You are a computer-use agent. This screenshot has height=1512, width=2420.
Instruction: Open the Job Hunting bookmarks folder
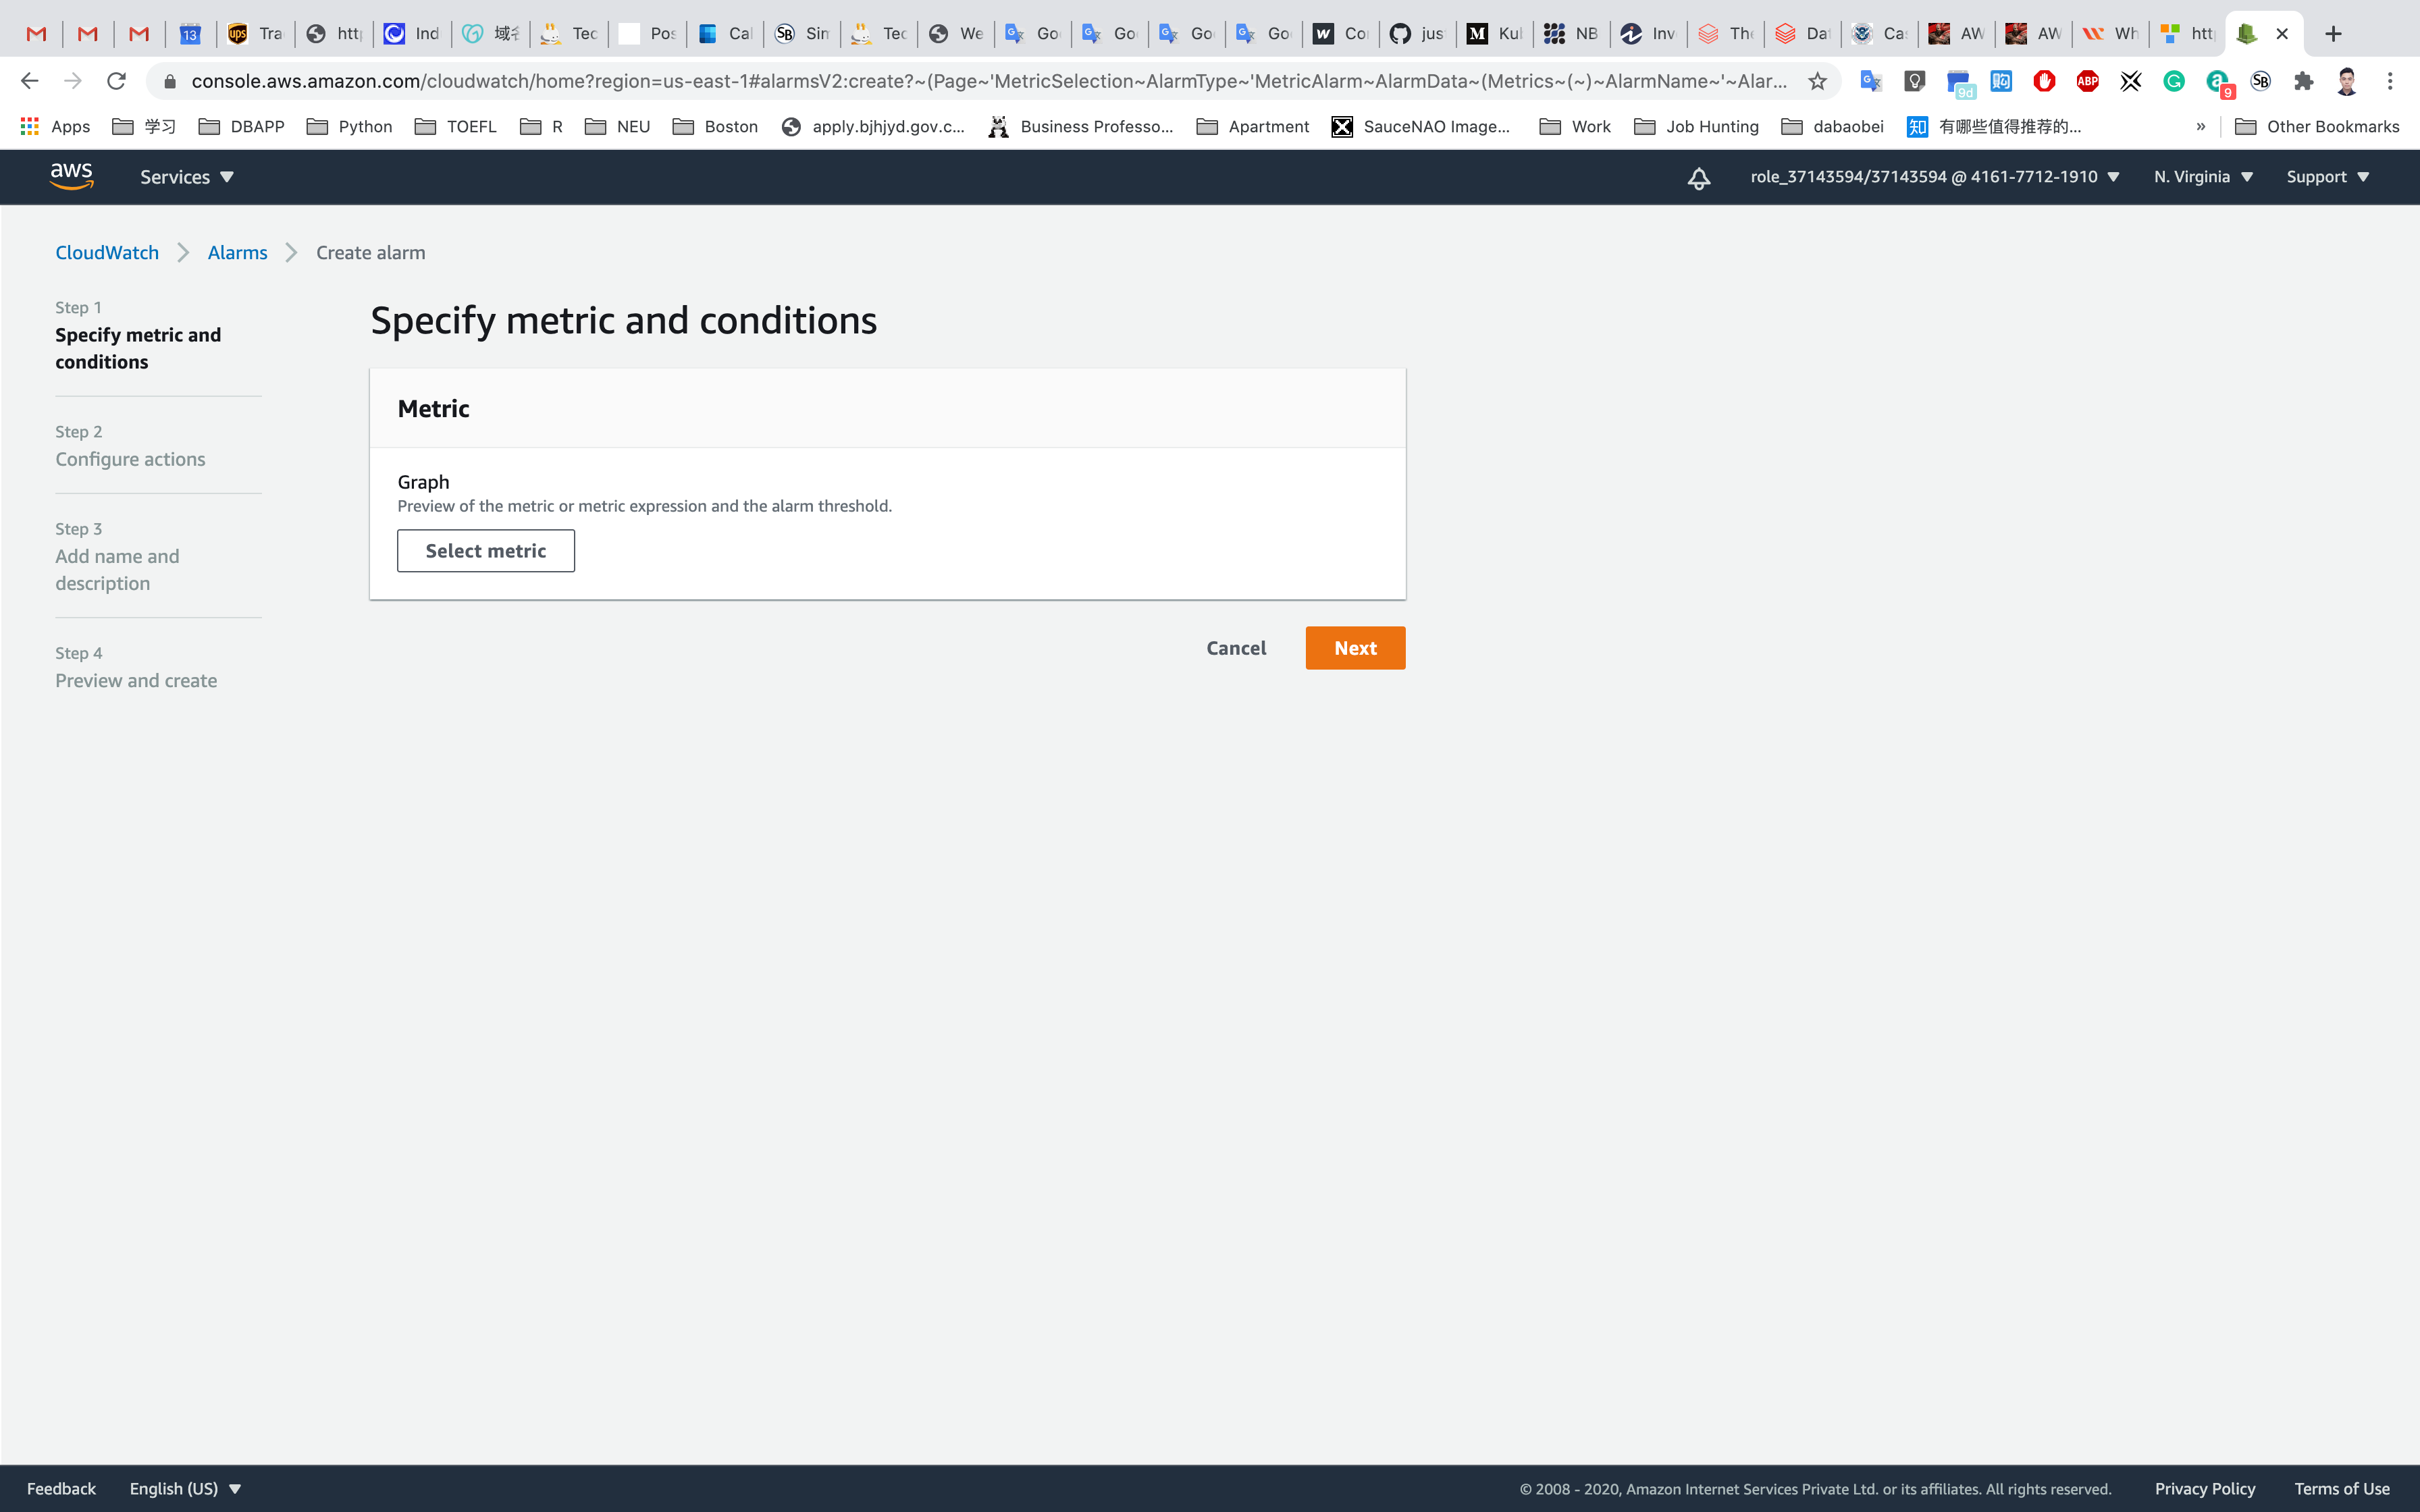pyautogui.click(x=1696, y=126)
